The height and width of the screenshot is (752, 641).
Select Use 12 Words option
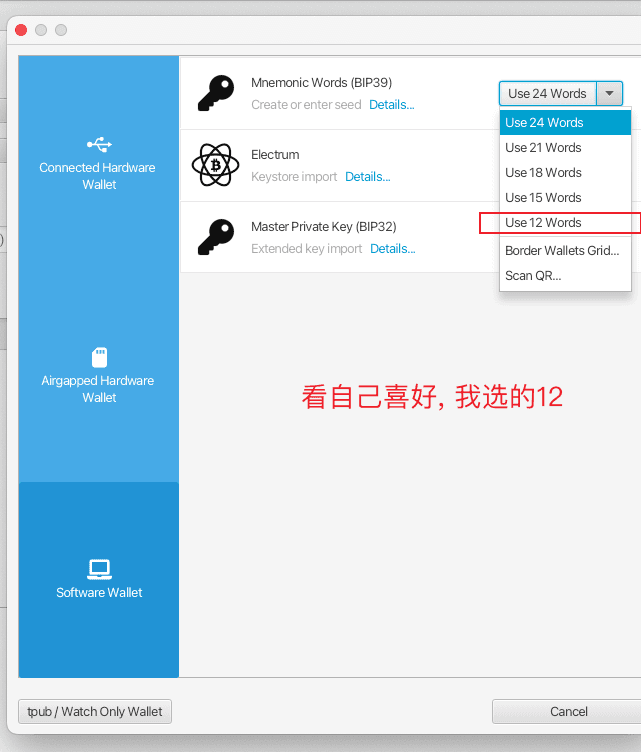point(565,223)
